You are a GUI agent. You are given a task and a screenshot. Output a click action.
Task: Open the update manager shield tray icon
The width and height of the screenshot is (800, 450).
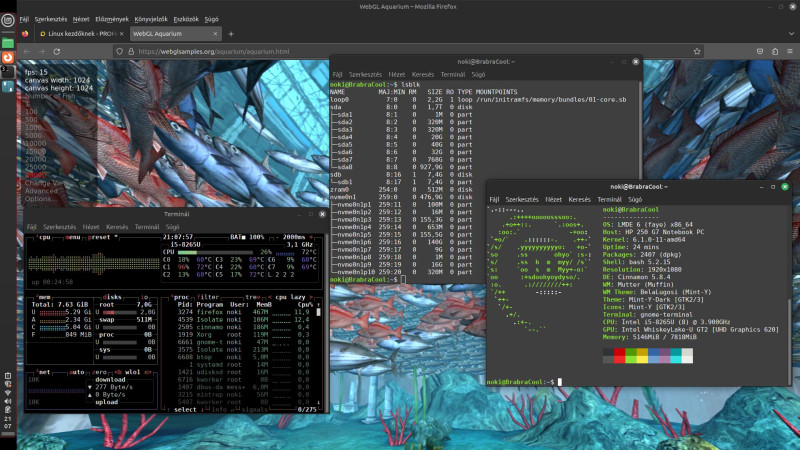8,384
